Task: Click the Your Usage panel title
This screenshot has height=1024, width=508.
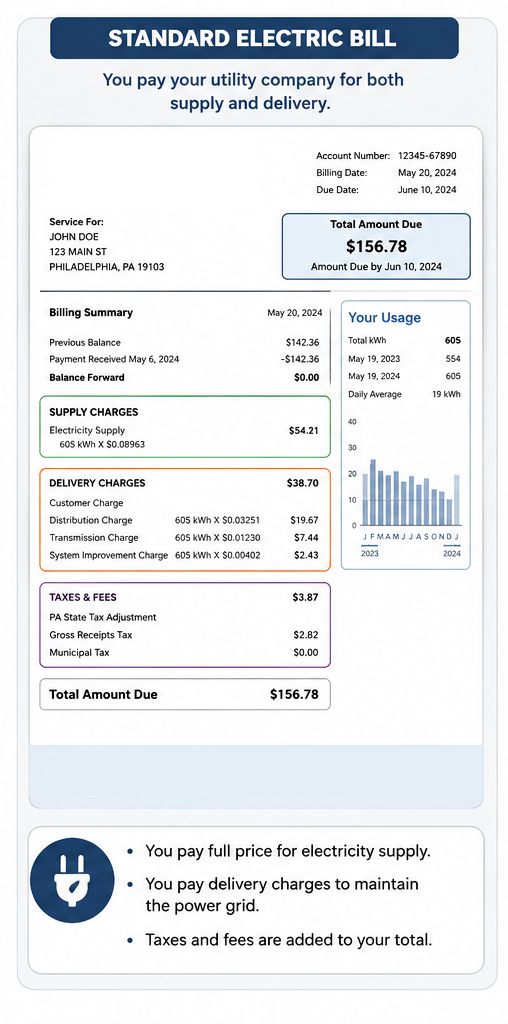Action: 385,318
